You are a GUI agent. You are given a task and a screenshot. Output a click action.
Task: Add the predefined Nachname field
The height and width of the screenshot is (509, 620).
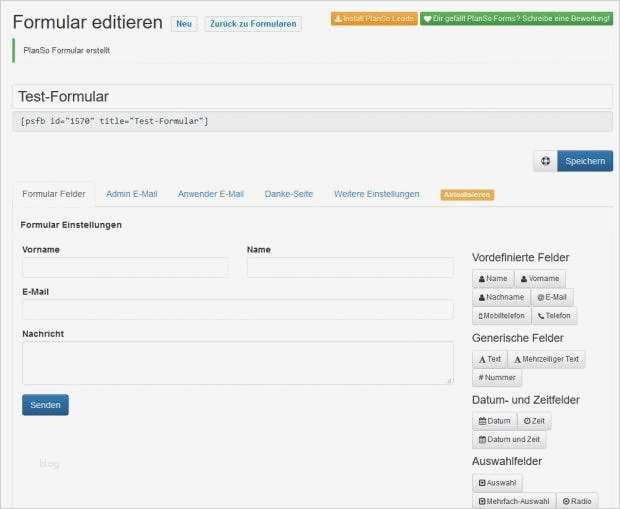501,297
